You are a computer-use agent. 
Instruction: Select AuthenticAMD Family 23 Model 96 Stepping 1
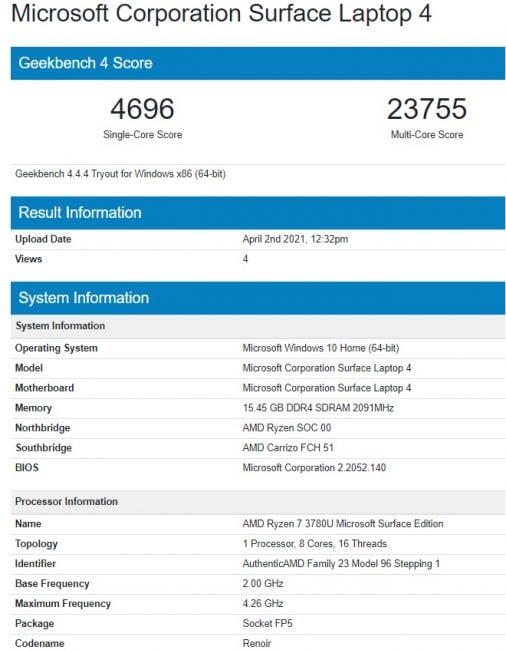pos(341,563)
